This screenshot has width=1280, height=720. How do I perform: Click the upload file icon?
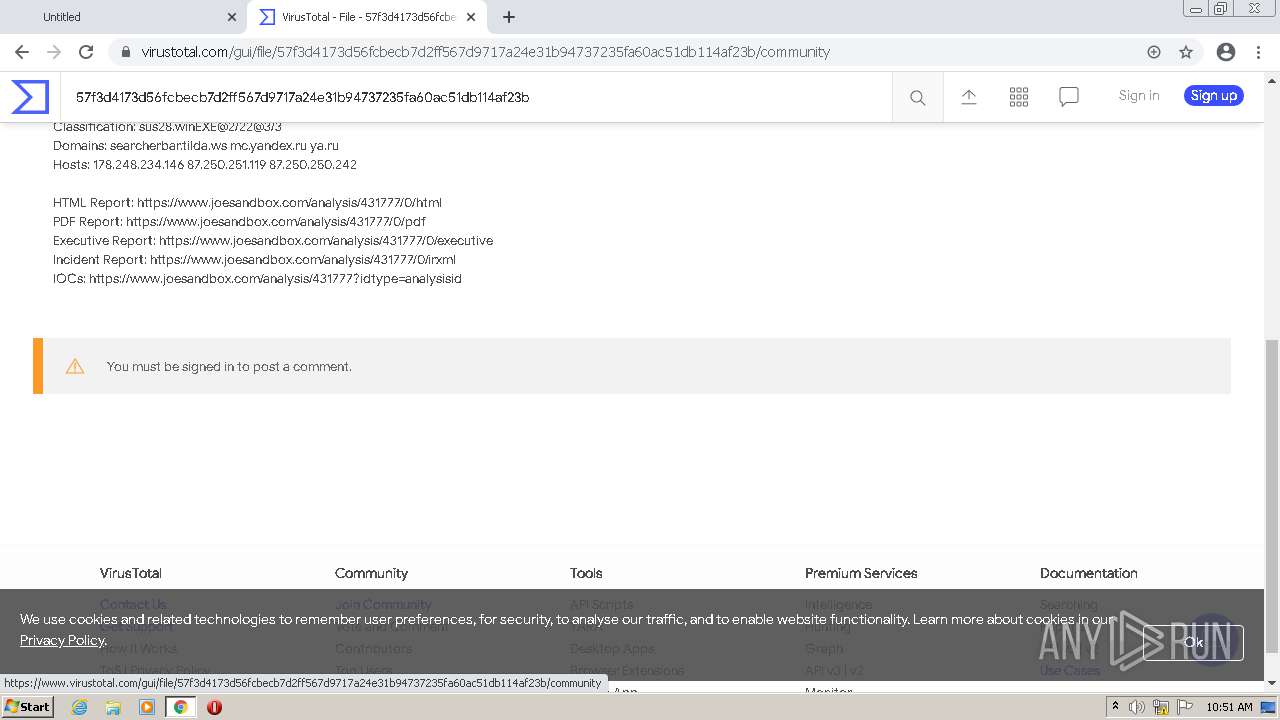(x=968, y=97)
